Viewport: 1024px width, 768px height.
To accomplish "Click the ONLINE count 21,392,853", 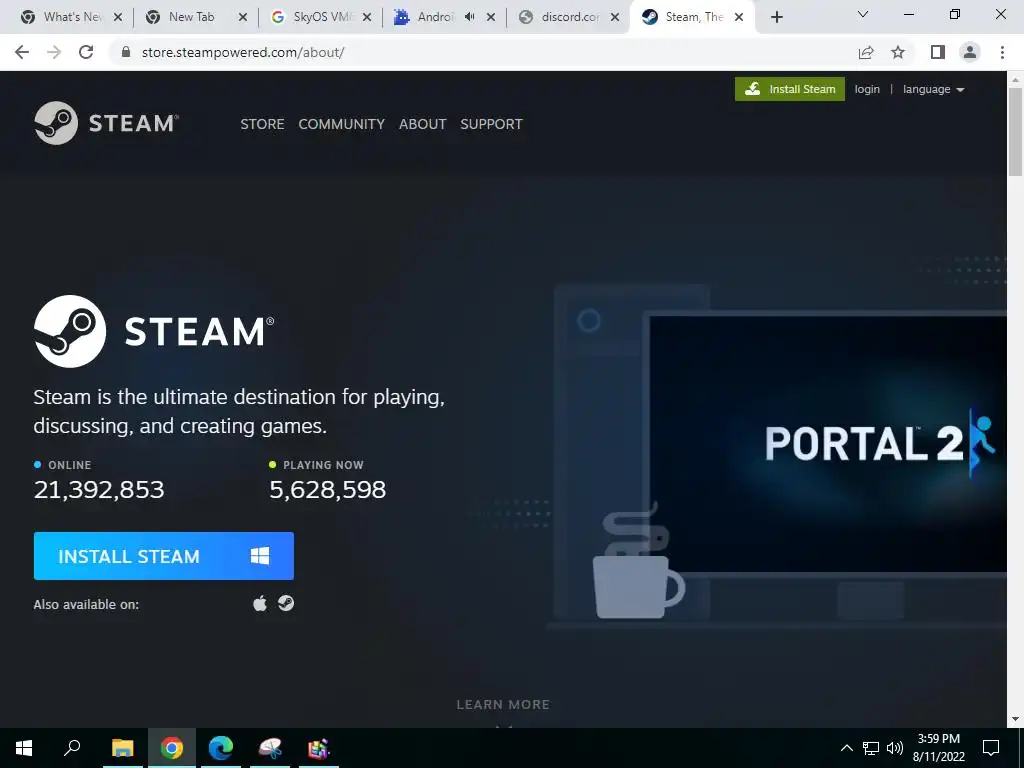I will [99, 489].
